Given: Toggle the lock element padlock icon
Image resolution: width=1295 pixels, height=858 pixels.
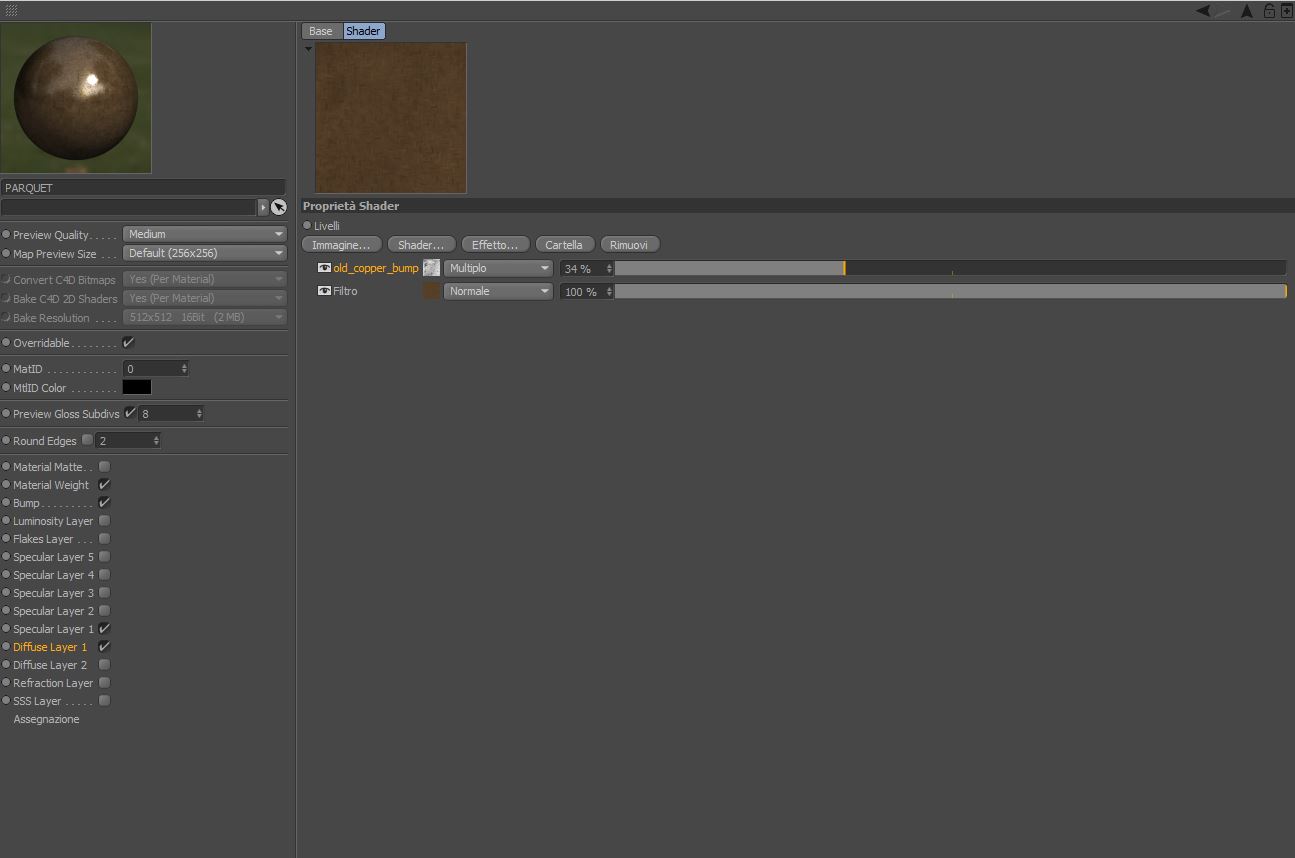Looking at the screenshot, I should point(1269,11).
